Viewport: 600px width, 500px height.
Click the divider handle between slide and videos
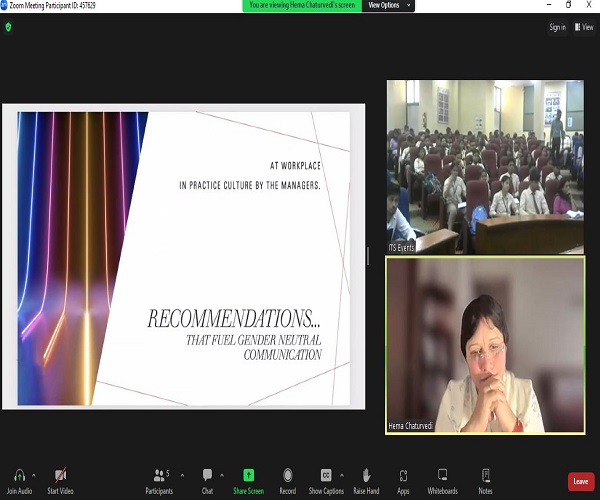(x=368, y=256)
